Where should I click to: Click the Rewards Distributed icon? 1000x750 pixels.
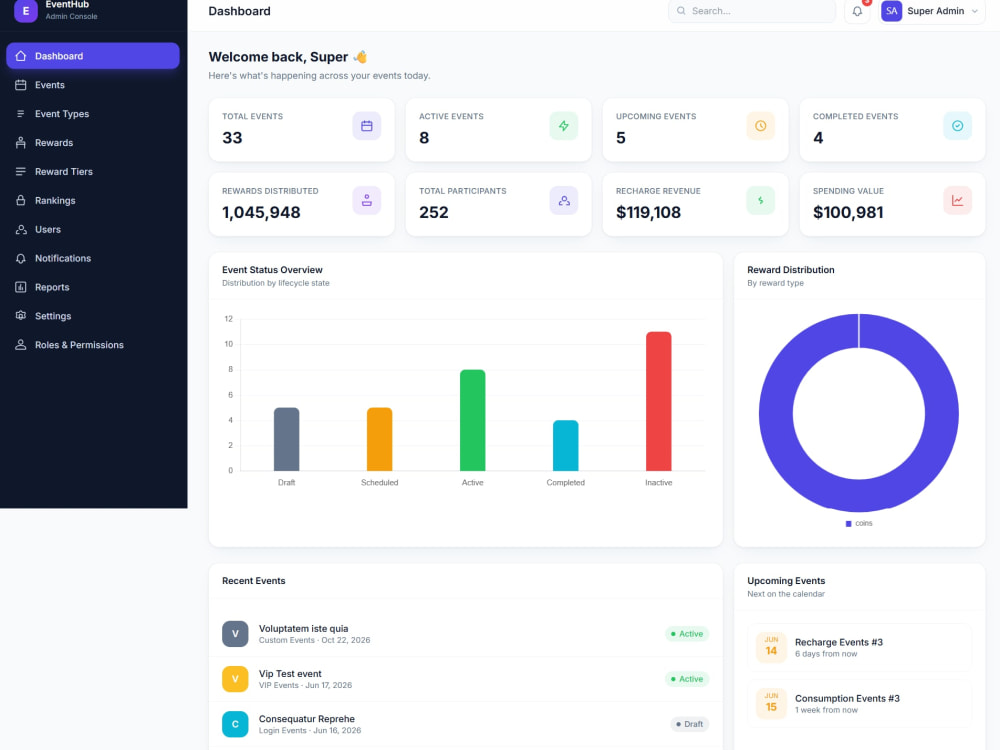pos(367,200)
